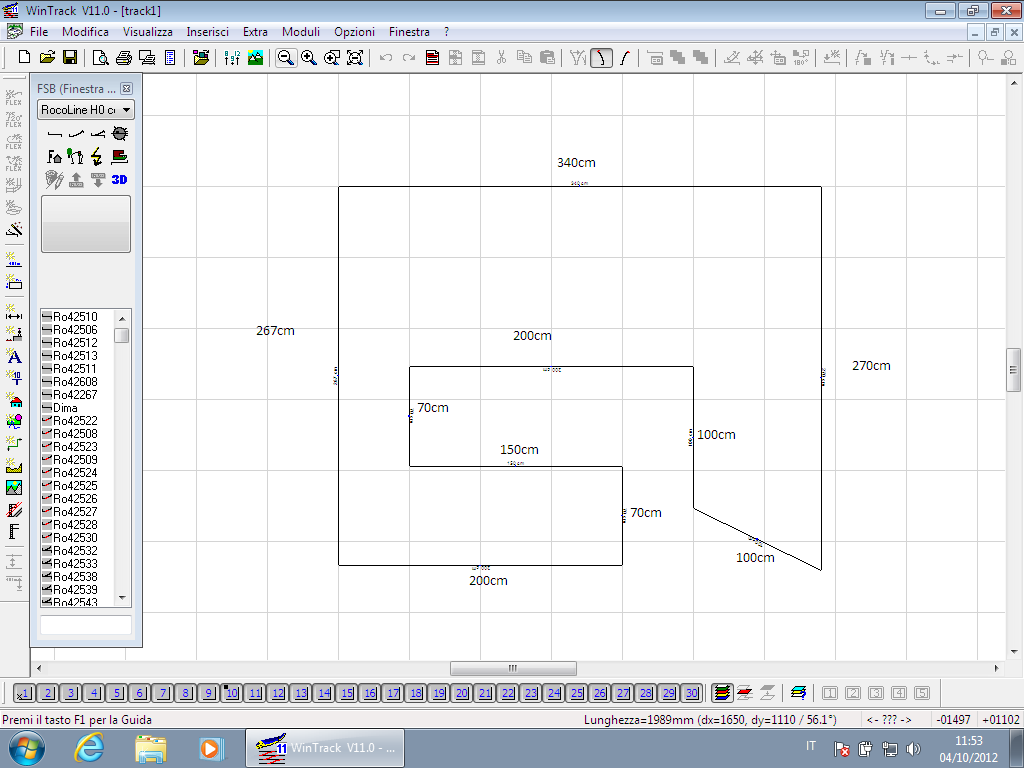1024x768 pixels.
Task: Click the WinTrack V11.0 taskbar button
Action: (325, 748)
